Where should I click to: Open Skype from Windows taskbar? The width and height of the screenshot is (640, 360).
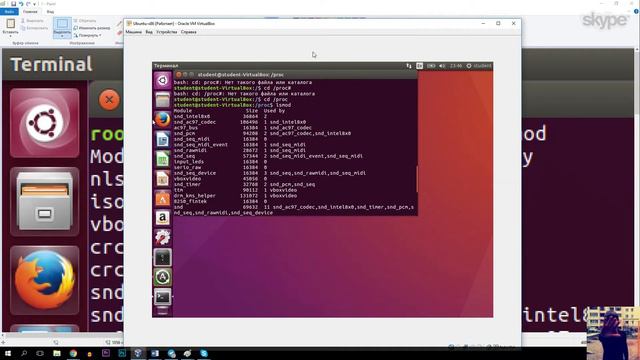click(204, 353)
